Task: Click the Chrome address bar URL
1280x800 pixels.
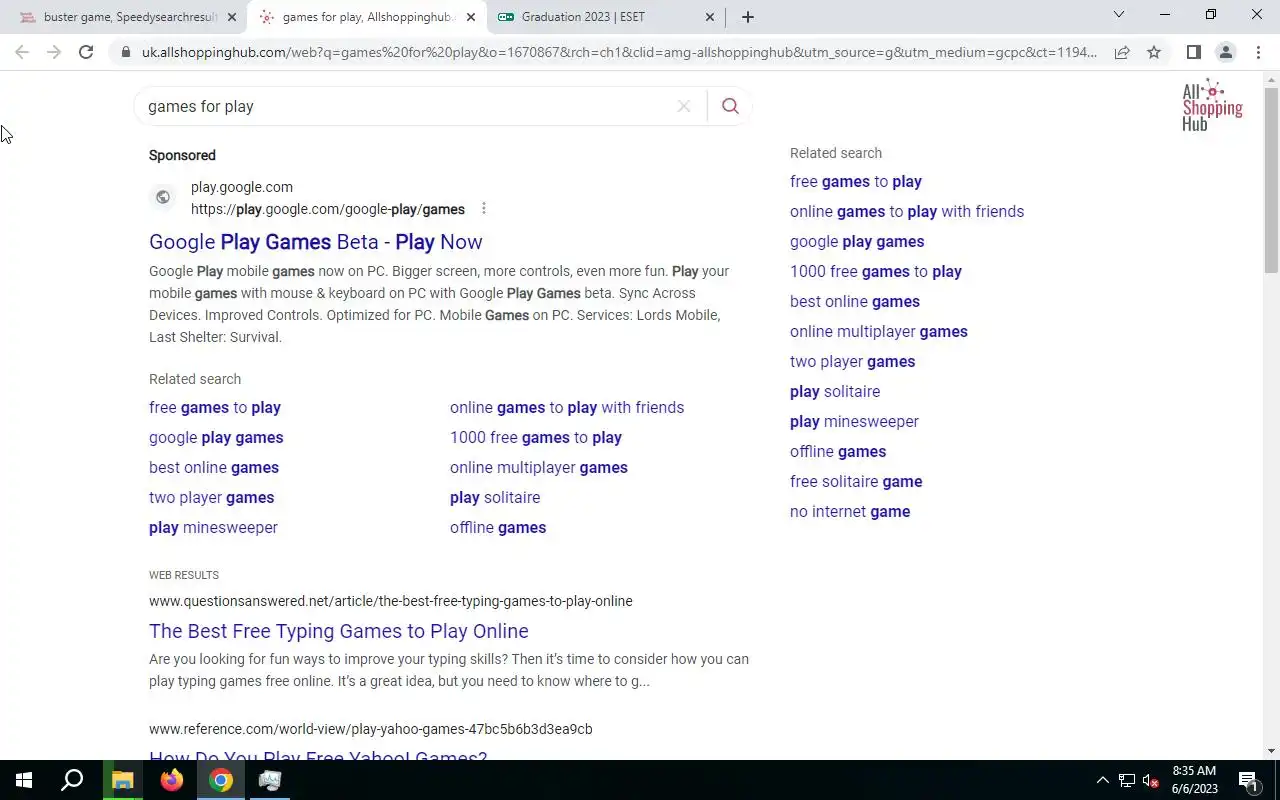Action: click(x=619, y=52)
